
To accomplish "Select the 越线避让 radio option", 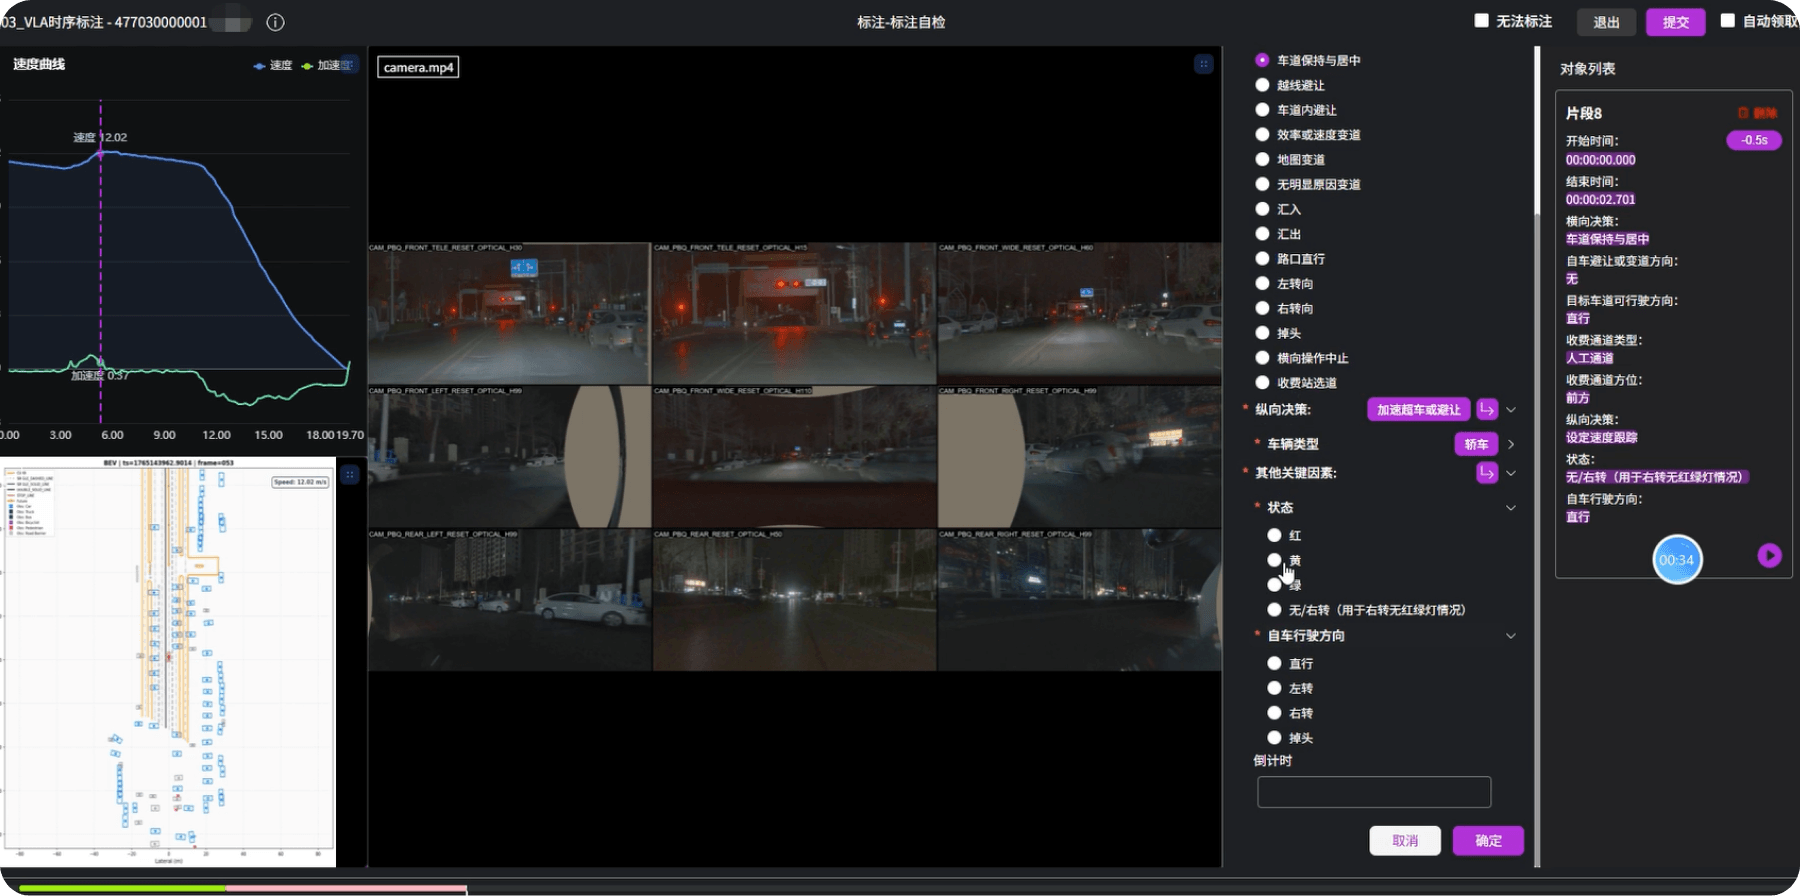I will (x=1262, y=85).
